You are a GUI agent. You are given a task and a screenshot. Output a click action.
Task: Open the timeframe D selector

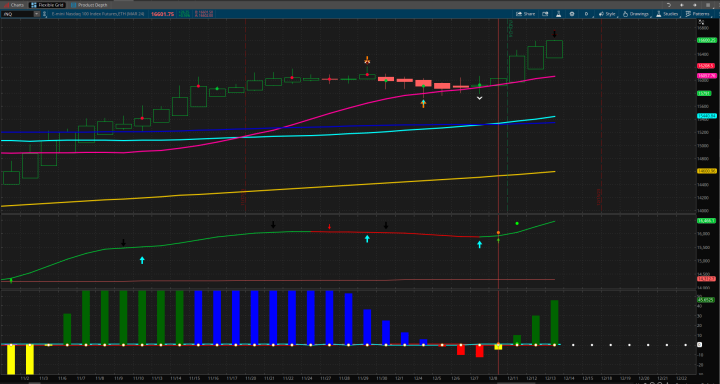pos(587,14)
